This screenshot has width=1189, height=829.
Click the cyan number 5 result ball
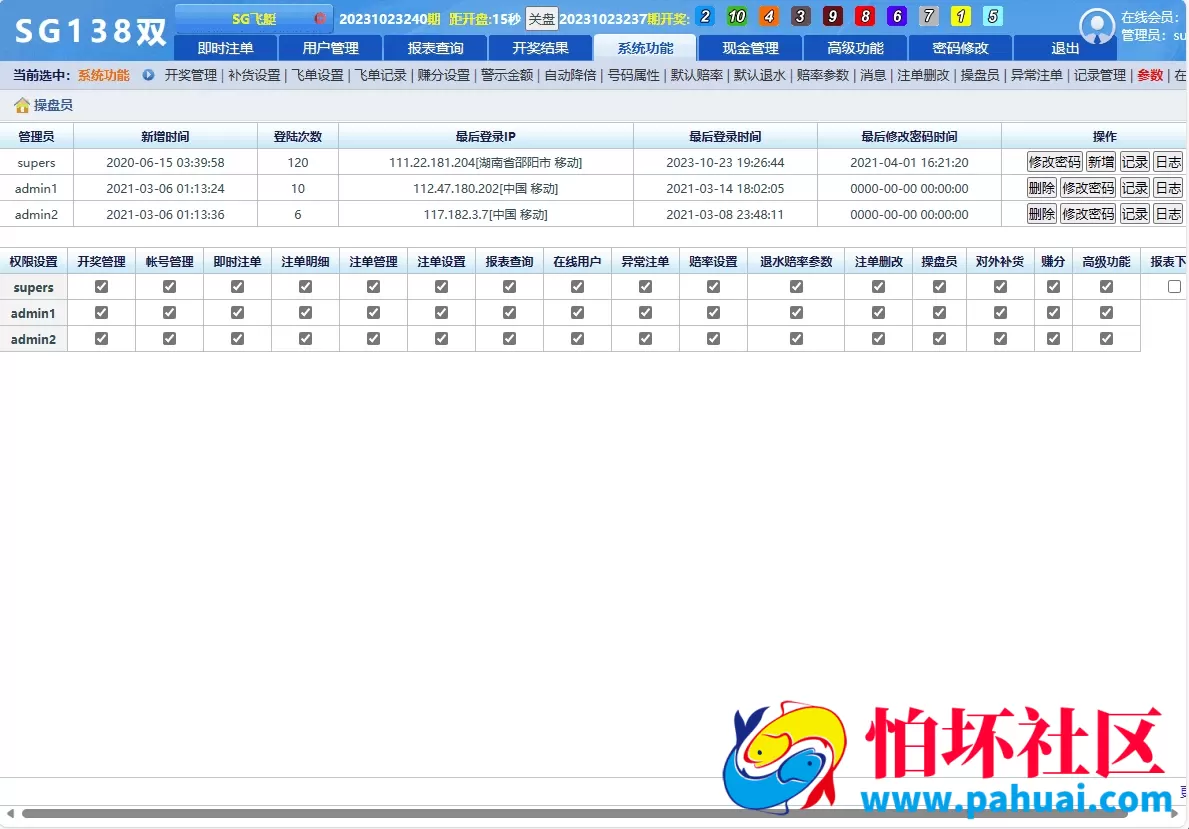993,16
